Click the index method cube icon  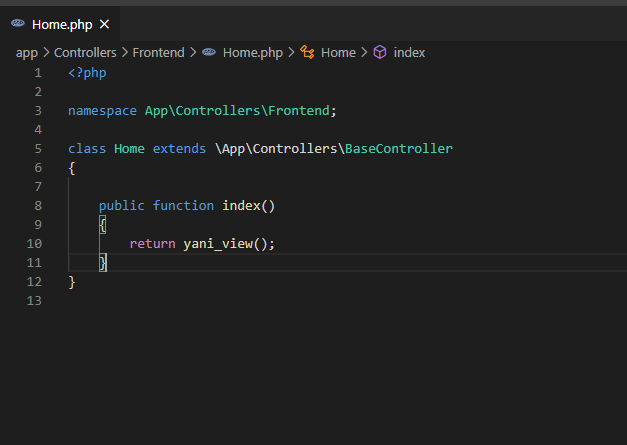click(x=380, y=52)
